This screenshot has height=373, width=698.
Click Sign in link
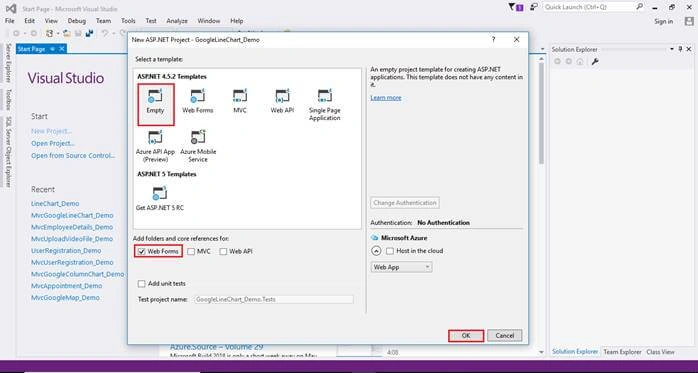663,21
